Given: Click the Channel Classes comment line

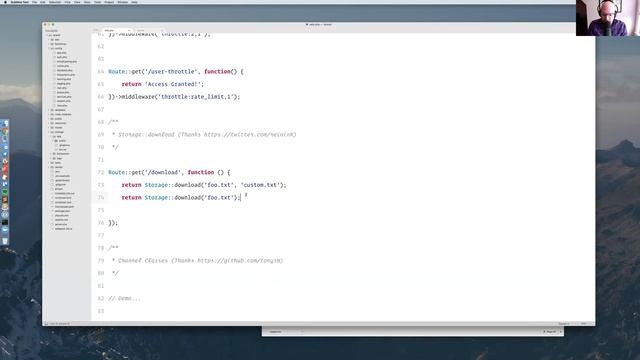Looking at the screenshot, I should [197, 260].
